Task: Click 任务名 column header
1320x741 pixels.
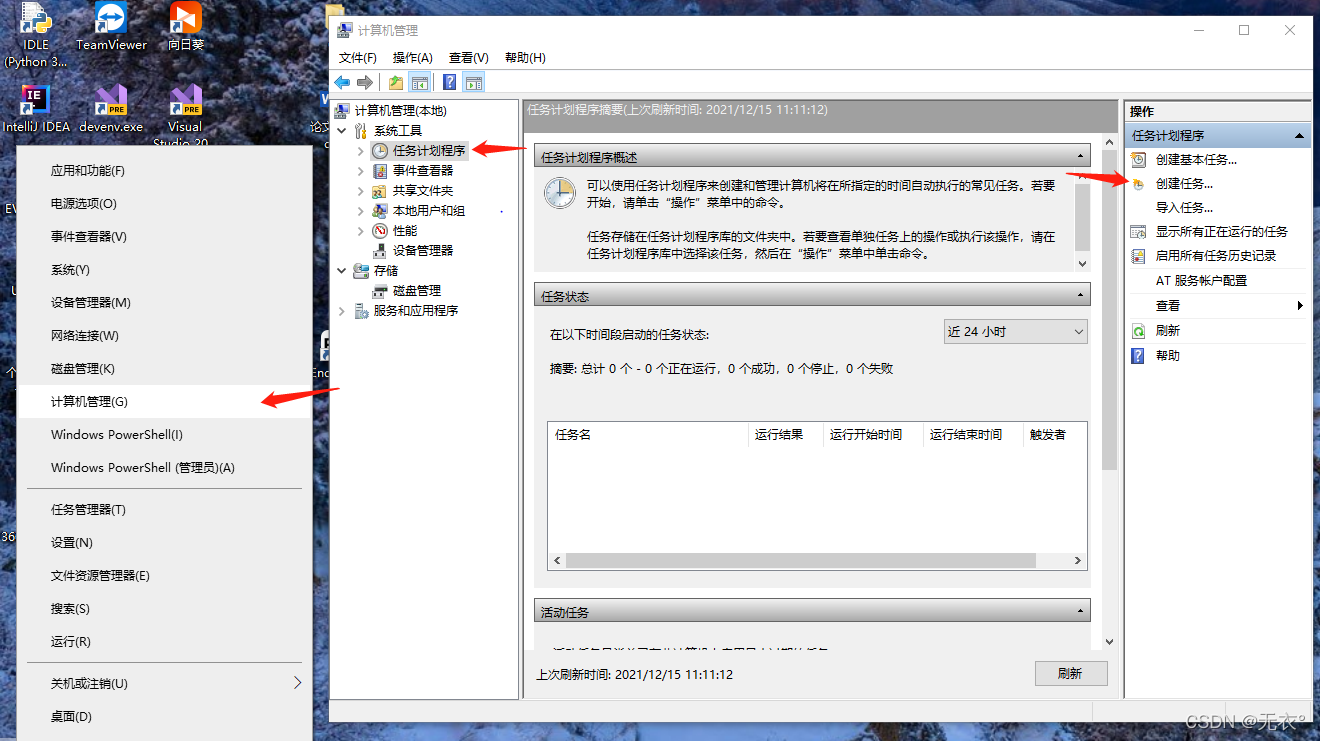Action: point(648,435)
